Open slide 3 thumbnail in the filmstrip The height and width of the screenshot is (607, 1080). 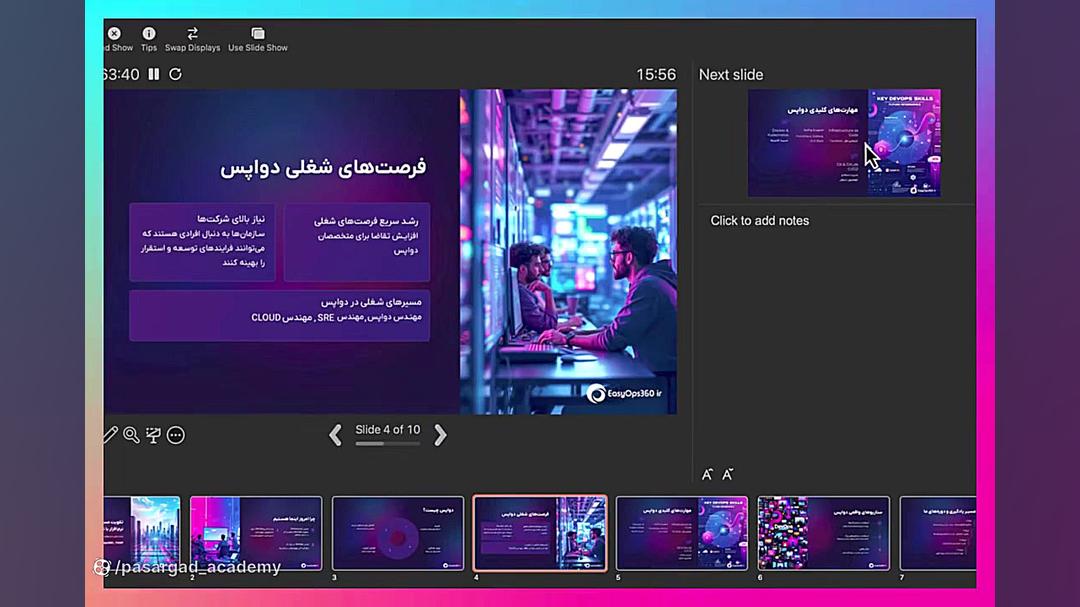pyautogui.click(x=397, y=533)
